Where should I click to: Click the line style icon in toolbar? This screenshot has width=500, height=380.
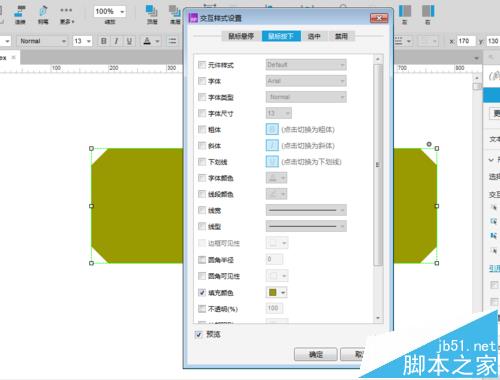[x=399, y=41]
